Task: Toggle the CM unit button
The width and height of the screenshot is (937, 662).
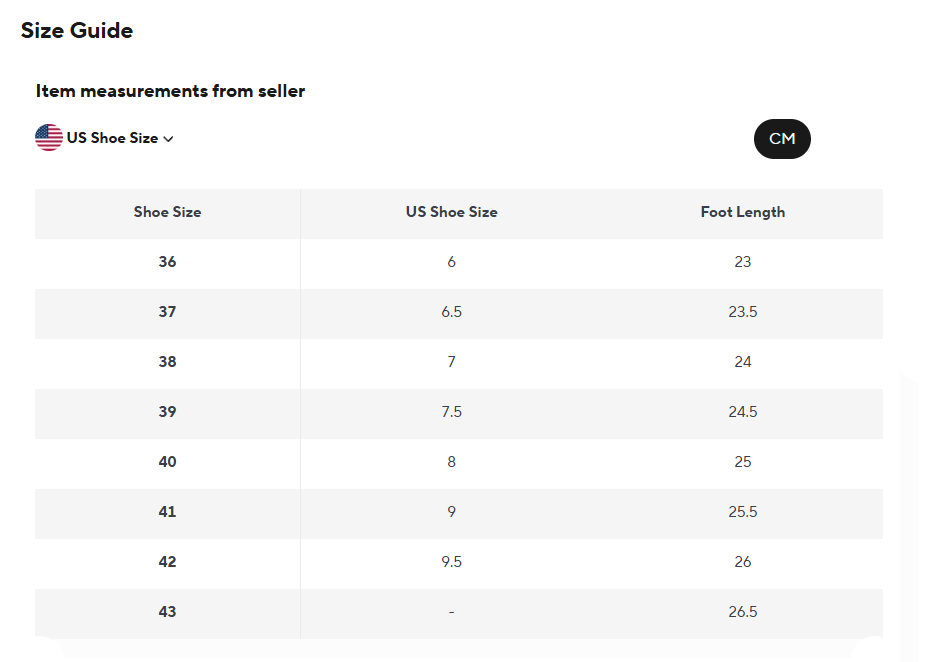Action: 782,139
